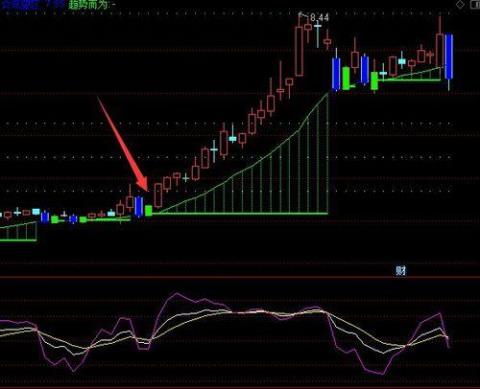Click the 财 marker on the chart
Image resolution: width=480 pixels, height=389 pixels.
point(401,271)
